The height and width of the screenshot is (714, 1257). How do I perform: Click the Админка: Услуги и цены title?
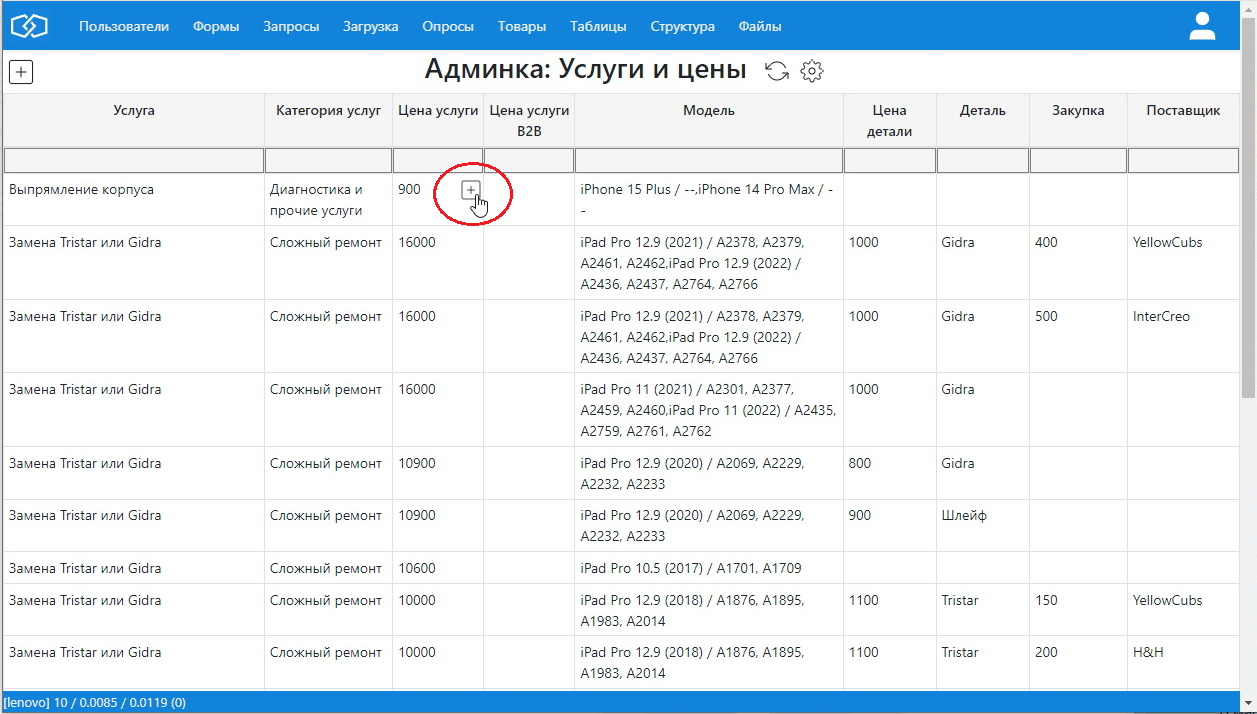click(586, 69)
